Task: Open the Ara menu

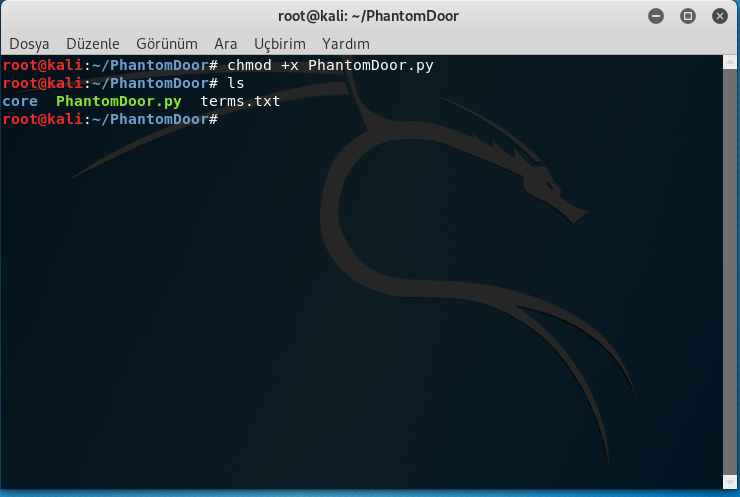Action: (x=226, y=44)
